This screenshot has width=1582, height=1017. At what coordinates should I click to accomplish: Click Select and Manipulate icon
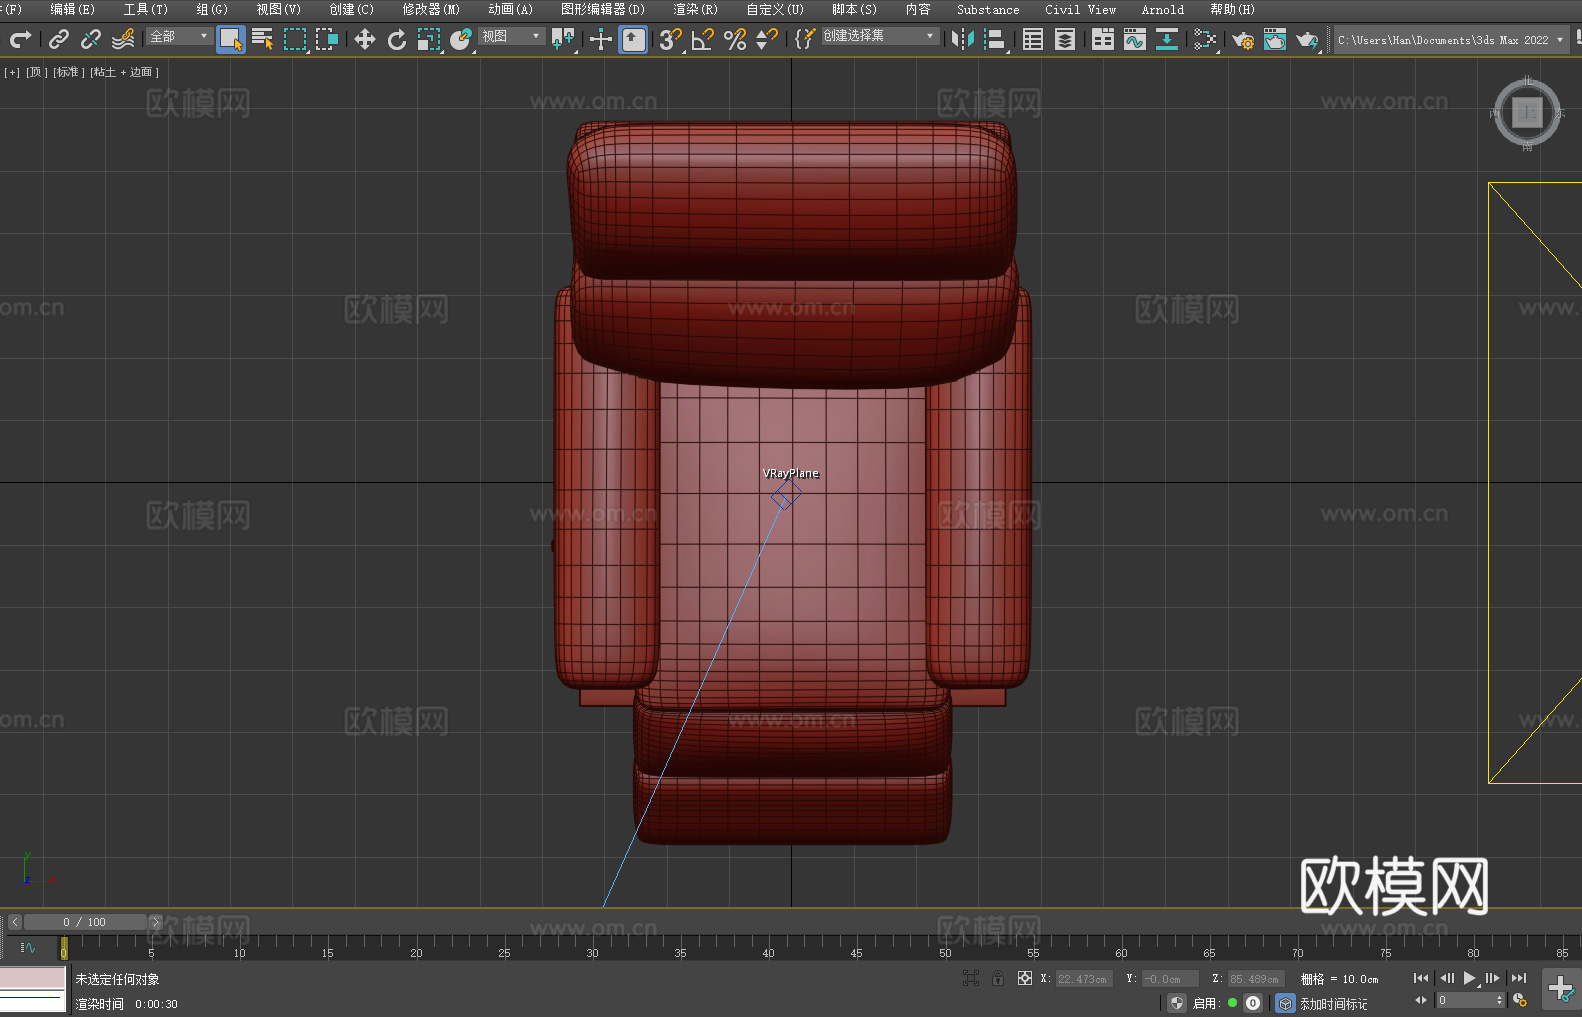click(601, 39)
